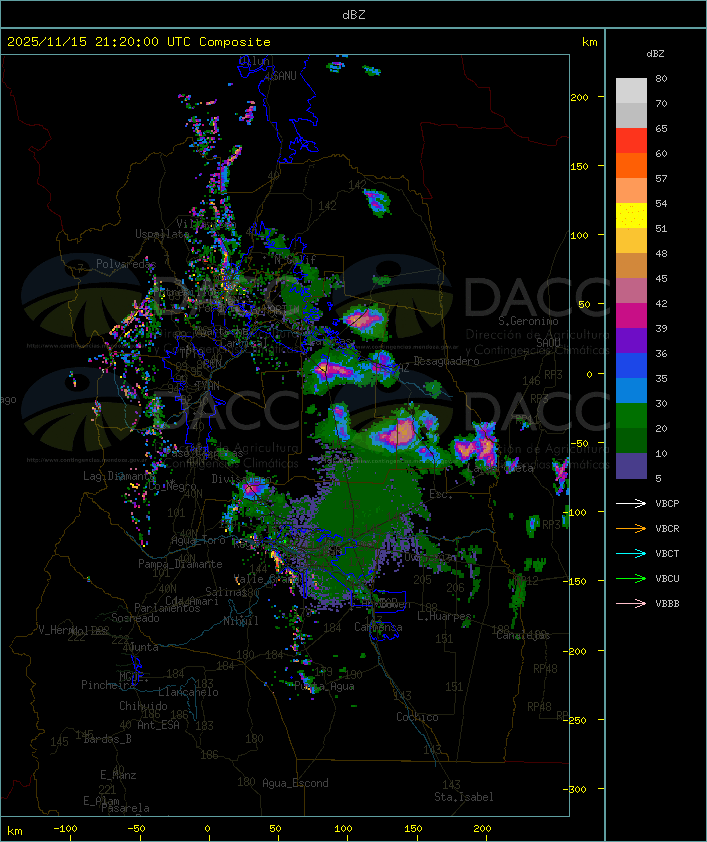Click the 5 value on the color scale
707x842 pixels.
[658, 478]
